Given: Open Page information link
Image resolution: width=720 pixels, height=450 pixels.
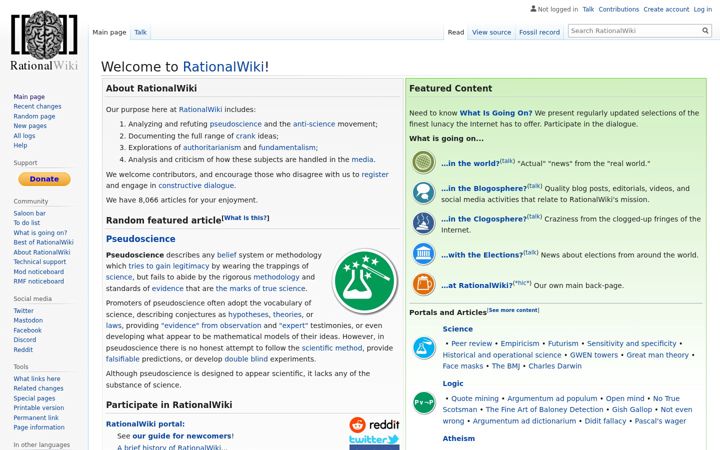Looking at the screenshot, I should click(39, 427).
